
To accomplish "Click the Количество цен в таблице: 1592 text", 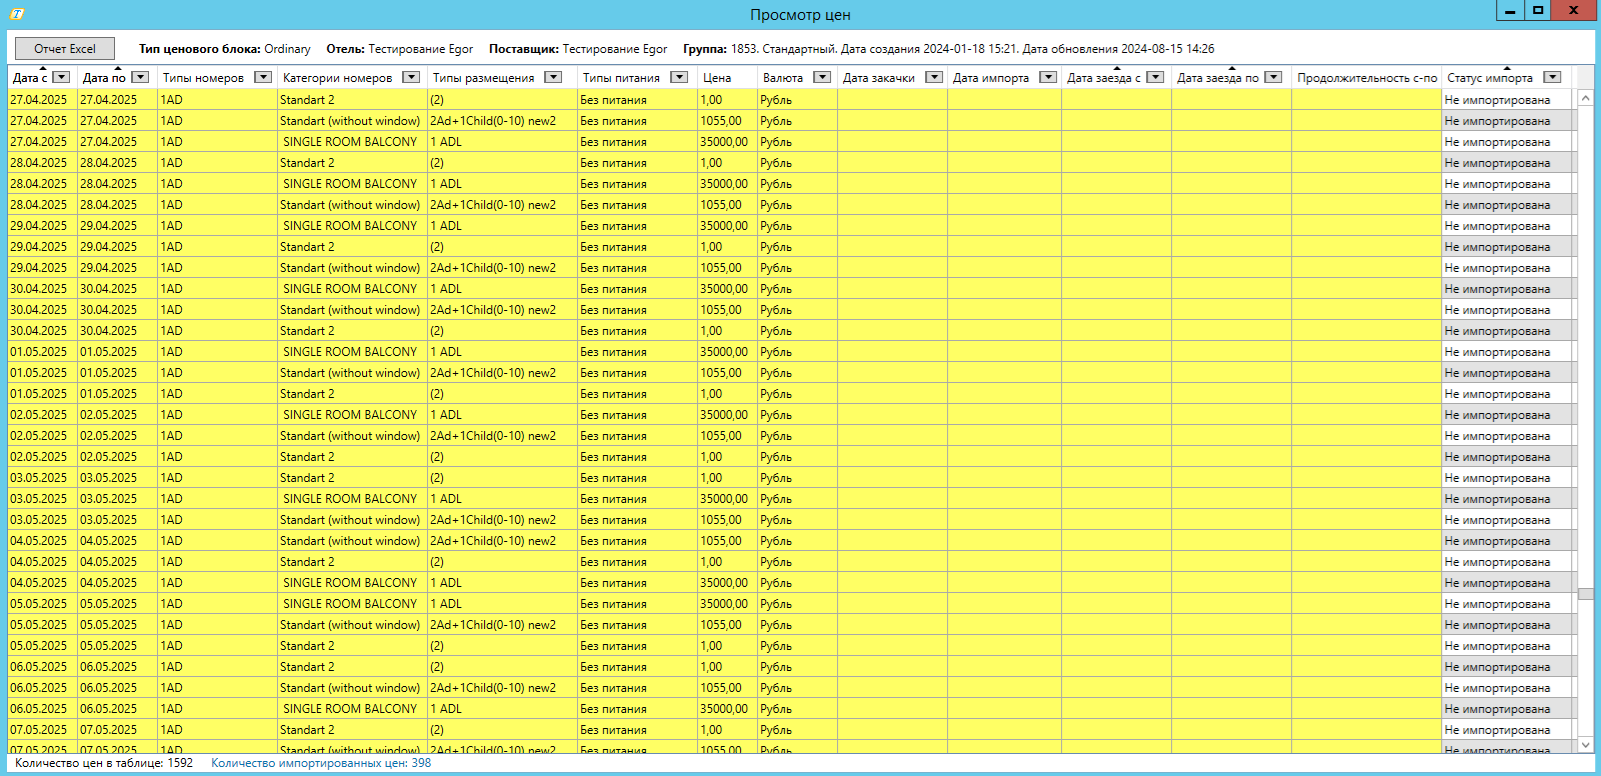I will (104, 763).
